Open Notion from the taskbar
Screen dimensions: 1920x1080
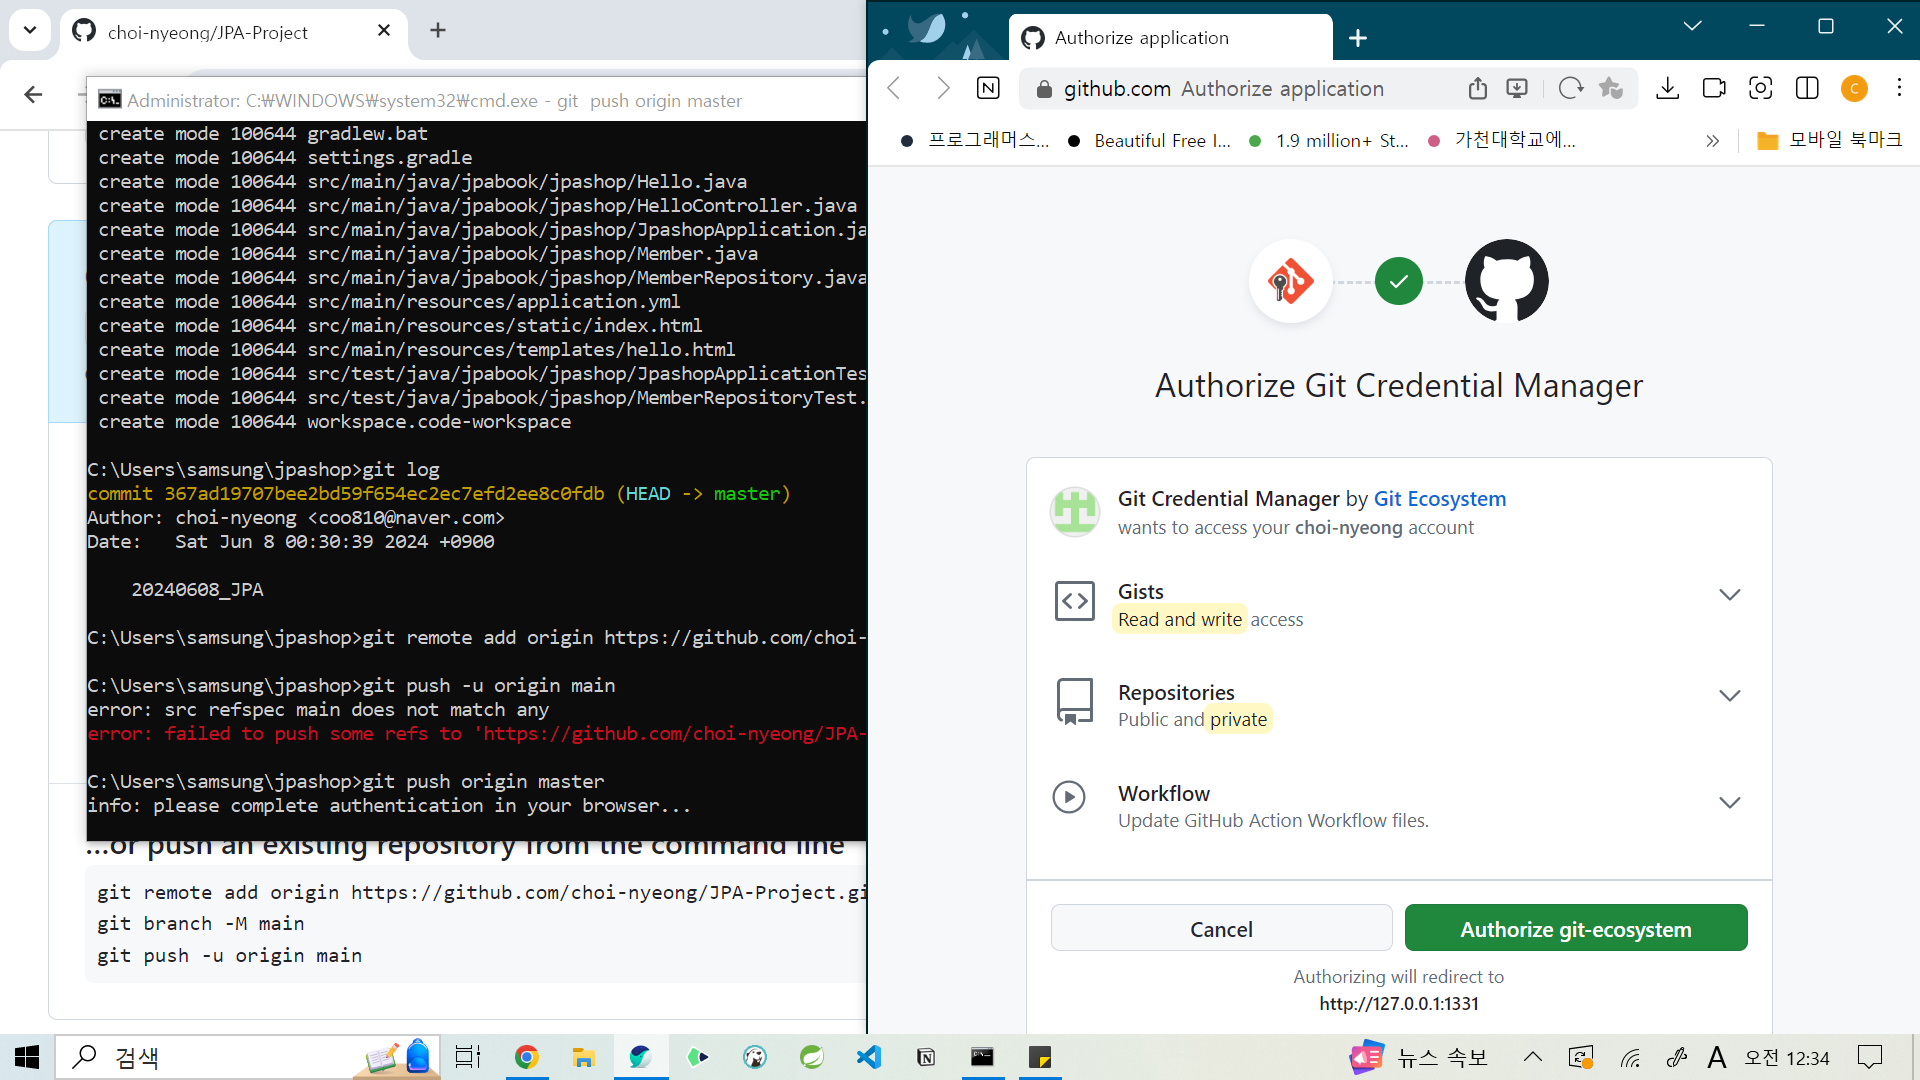coord(926,1057)
